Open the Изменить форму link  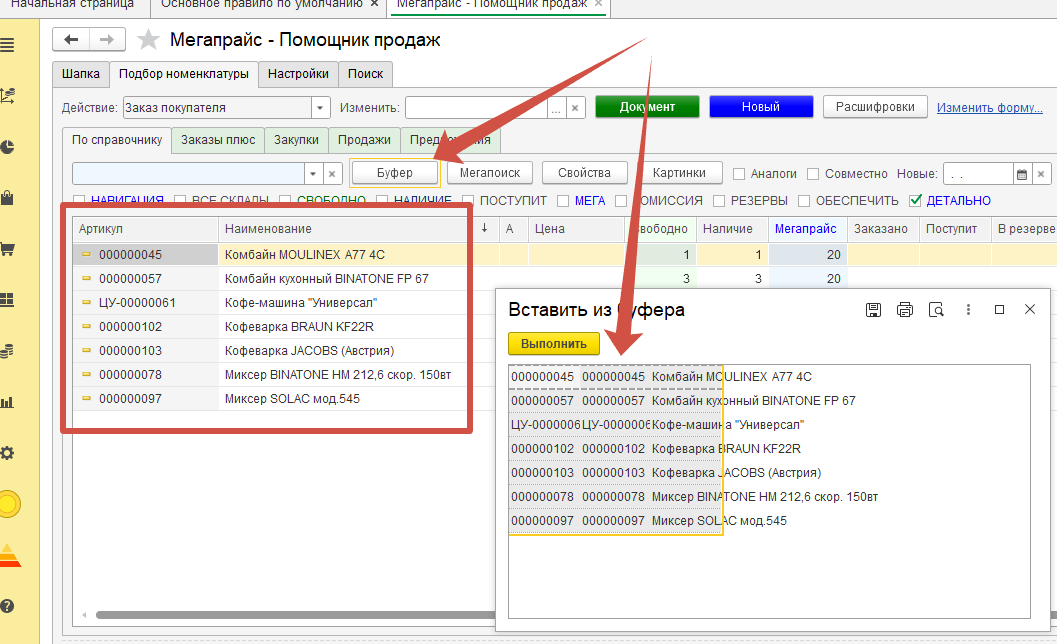(990, 108)
